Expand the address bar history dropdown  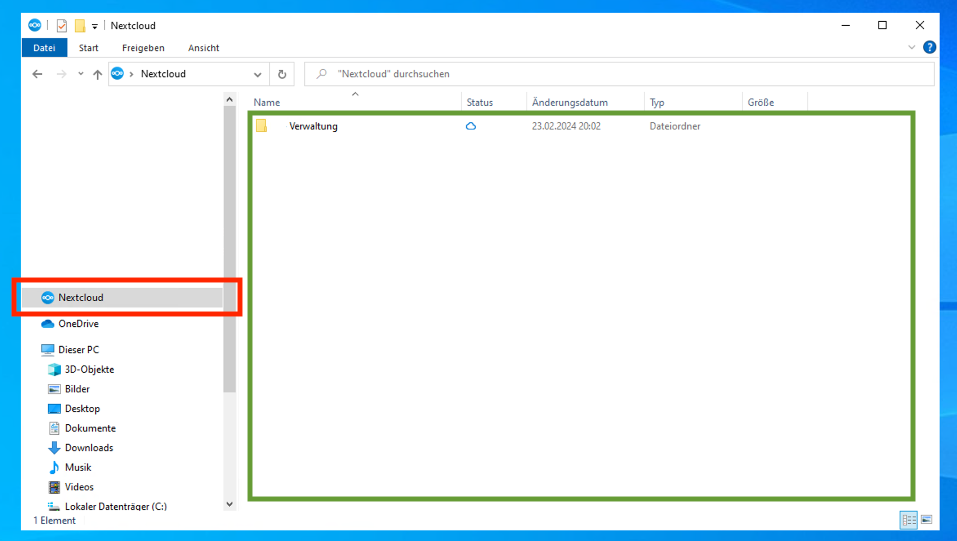(258, 74)
